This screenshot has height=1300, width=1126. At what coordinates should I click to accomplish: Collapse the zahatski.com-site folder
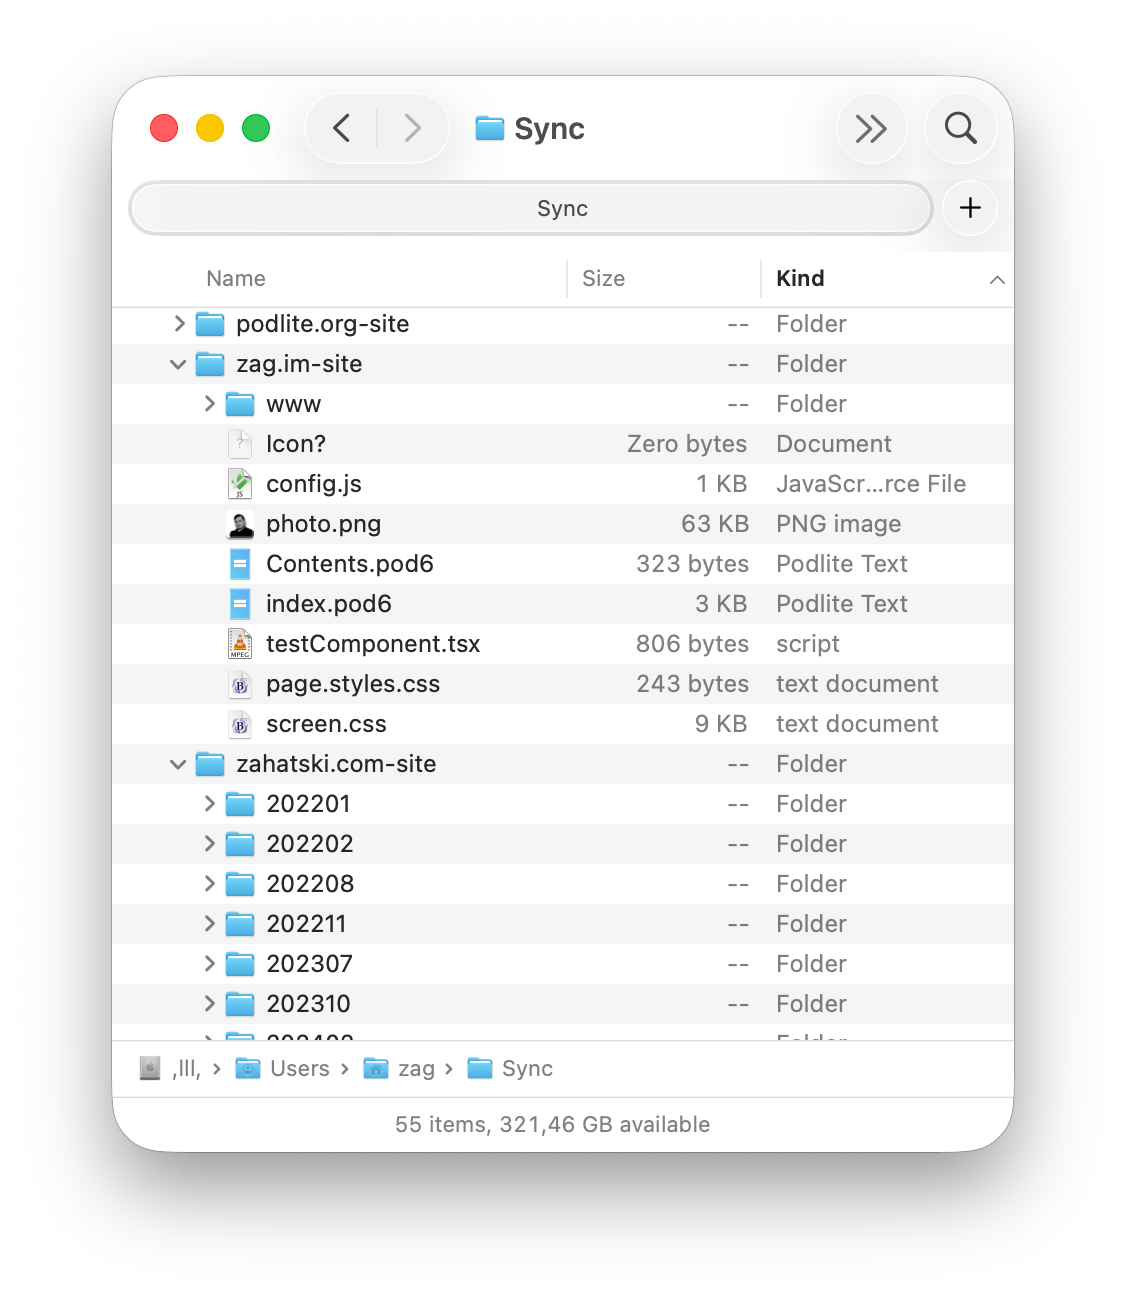pos(178,764)
